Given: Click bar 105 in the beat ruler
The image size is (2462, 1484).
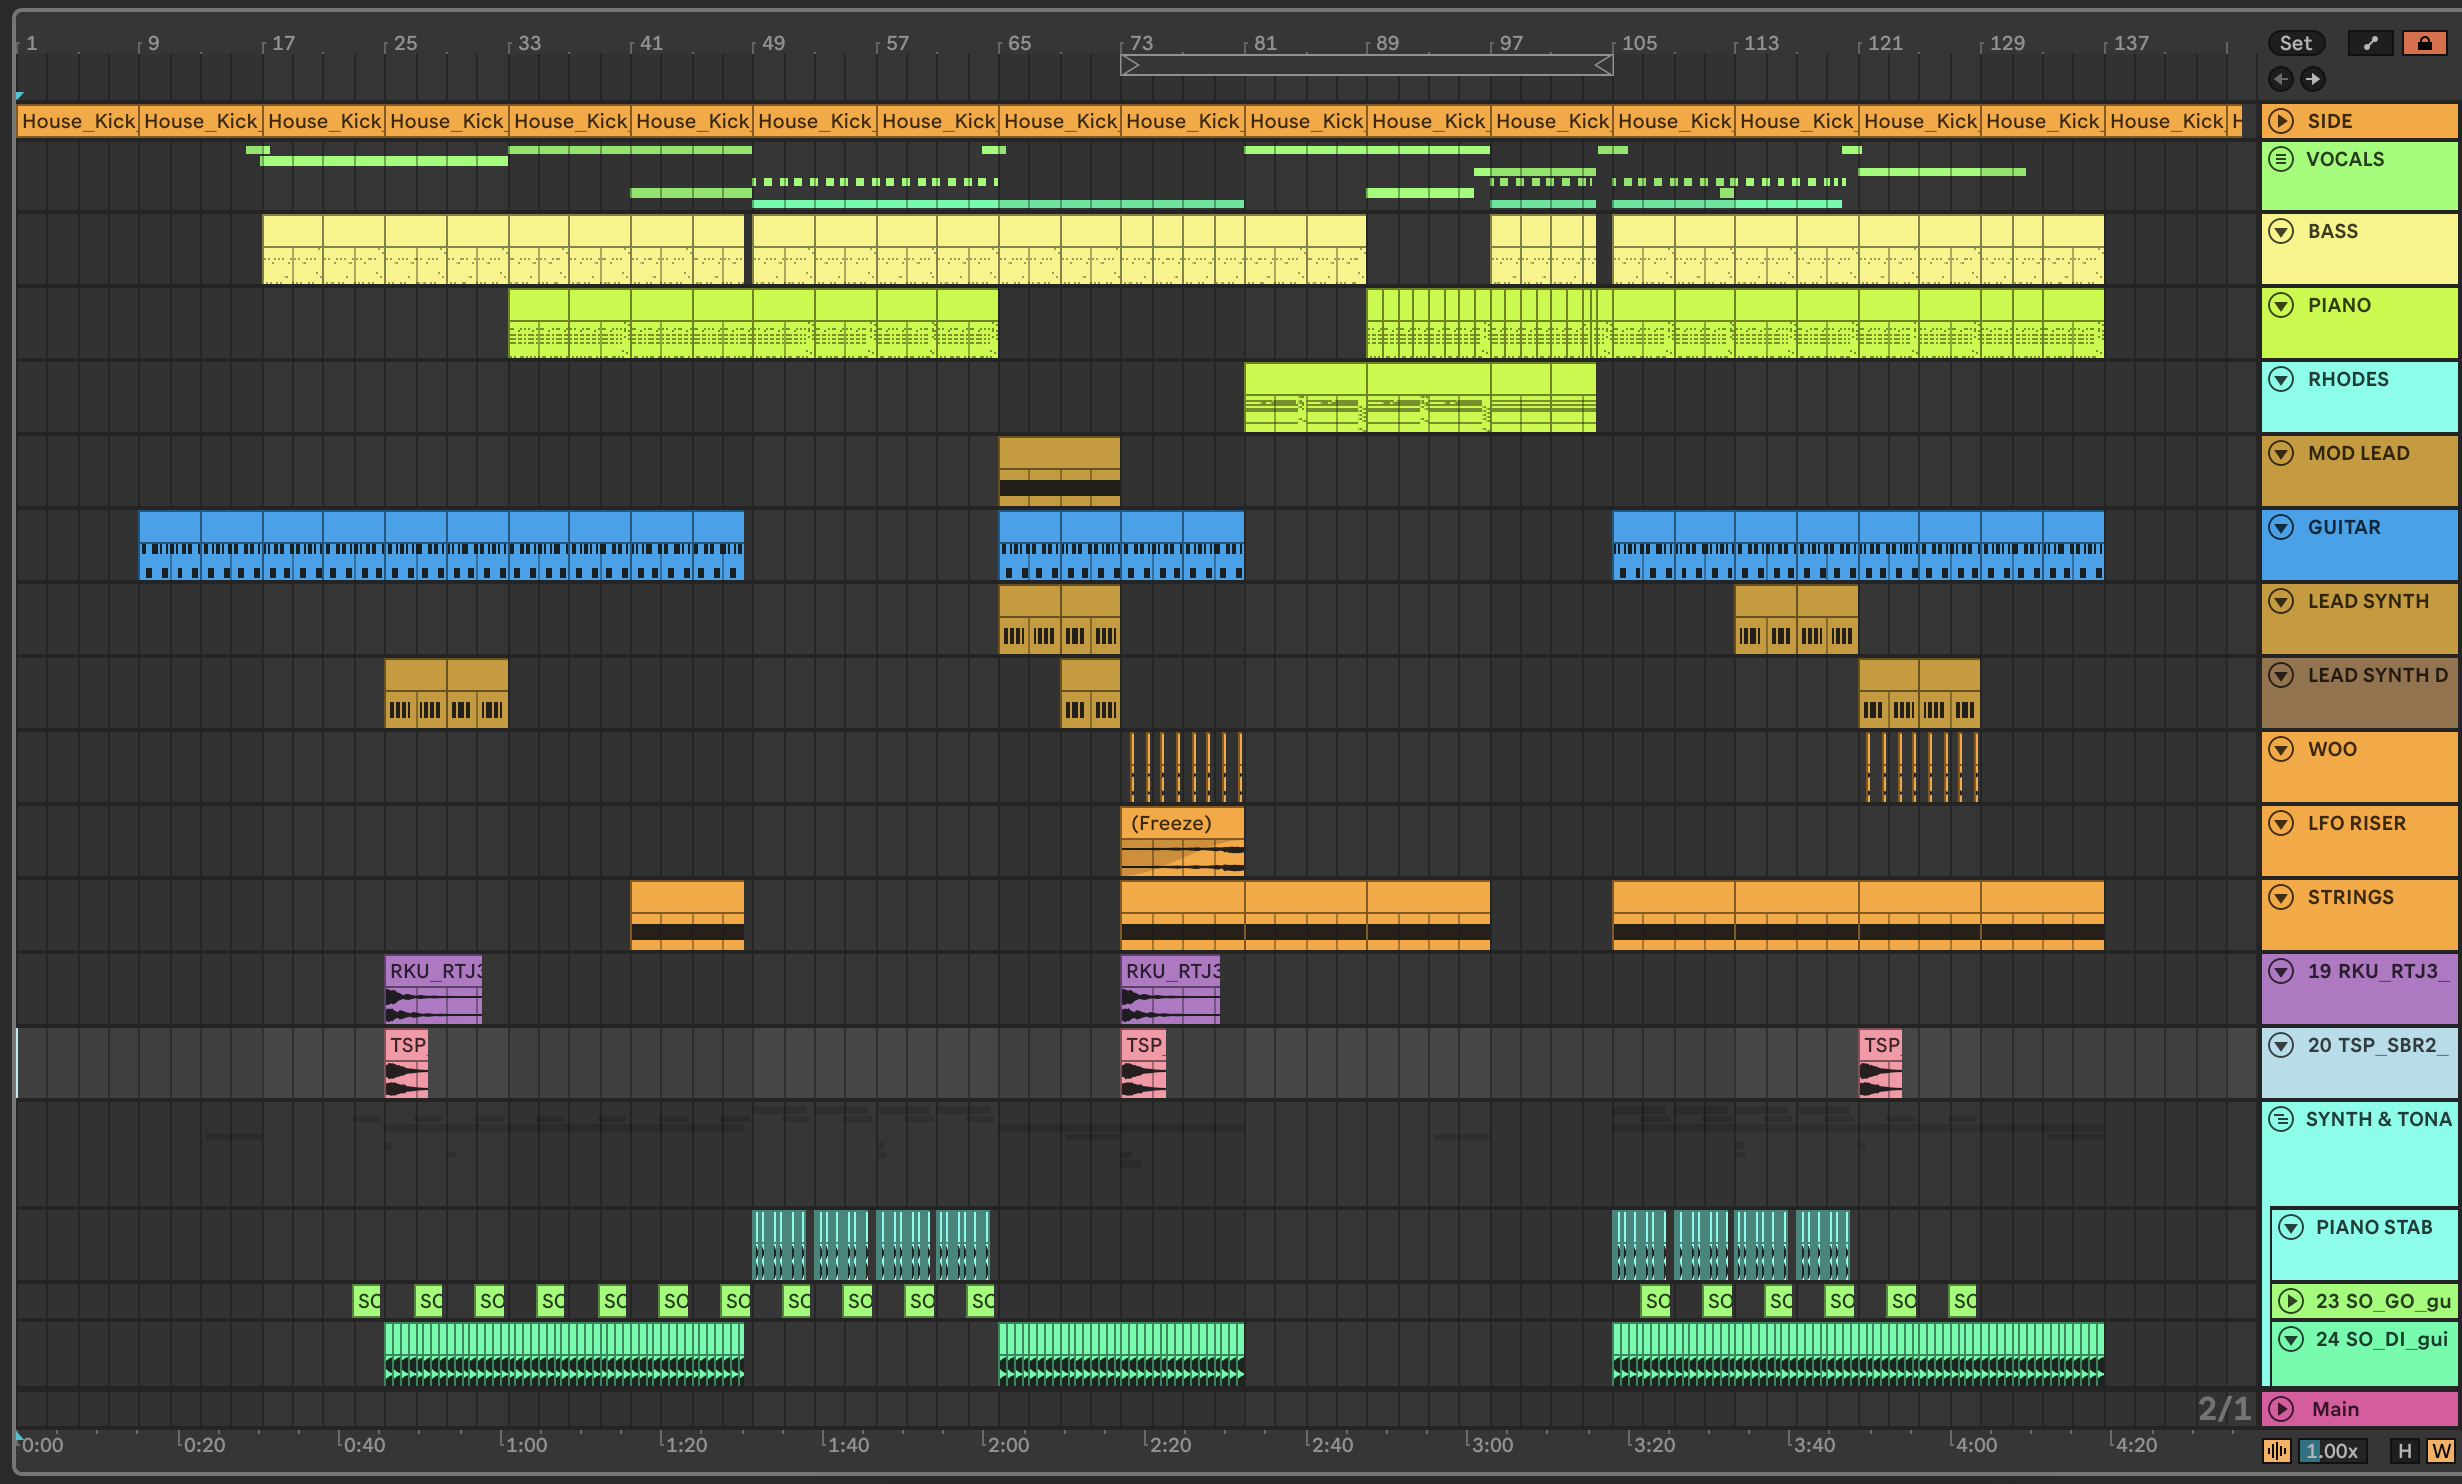Looking at the screenshot, I should click(1639, 43).
